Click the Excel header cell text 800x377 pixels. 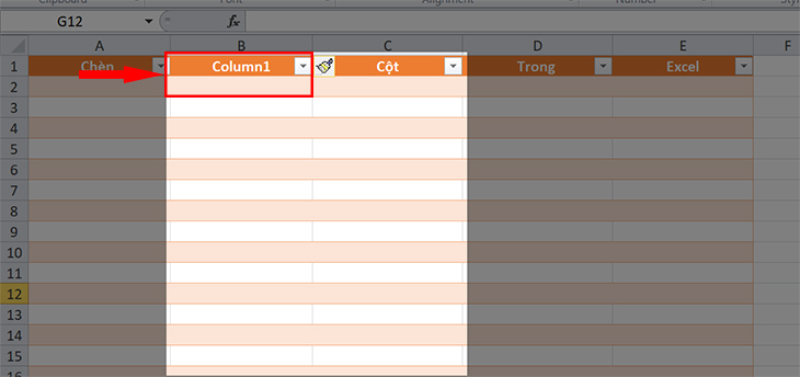point(683,66)
